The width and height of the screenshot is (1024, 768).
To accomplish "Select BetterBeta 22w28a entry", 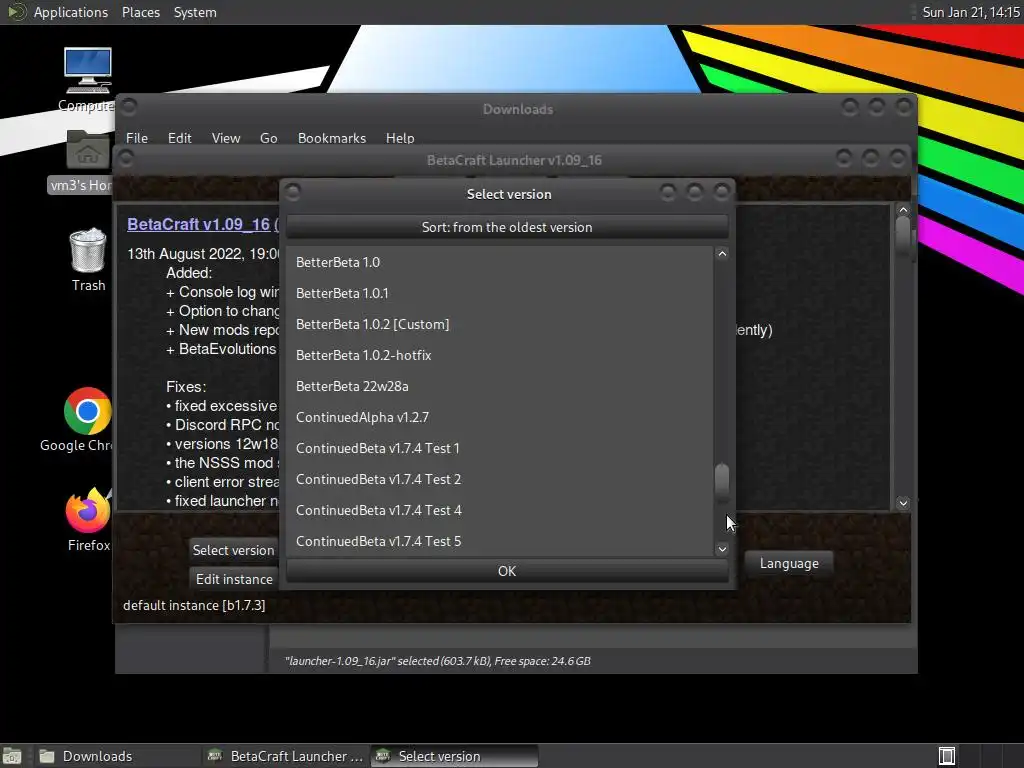I will [x=500, y=386].
